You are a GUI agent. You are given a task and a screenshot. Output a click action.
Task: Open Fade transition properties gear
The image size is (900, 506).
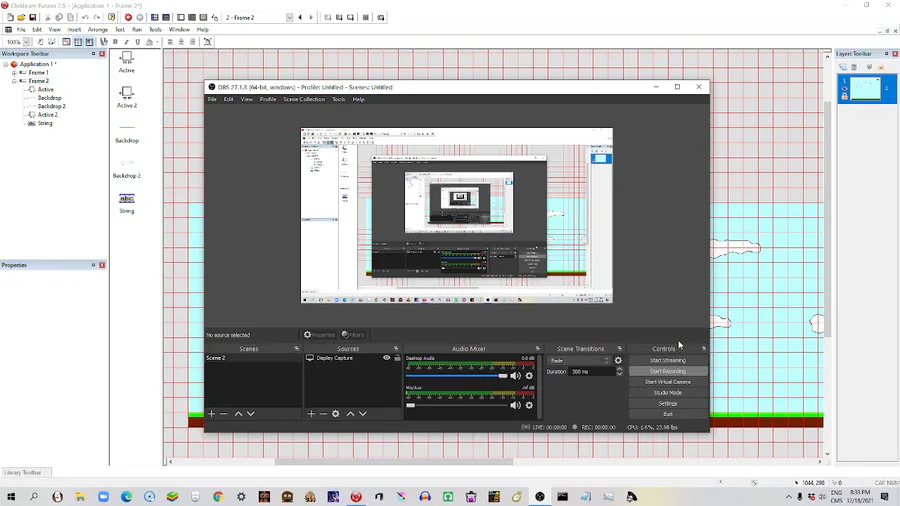click(618, 360)
